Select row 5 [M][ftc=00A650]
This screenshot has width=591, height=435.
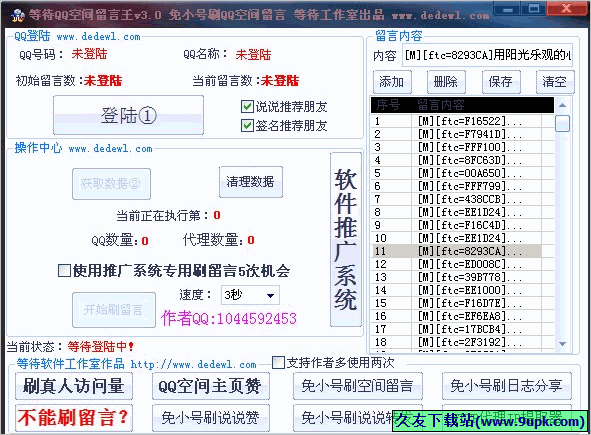click(x=462, y=173)
